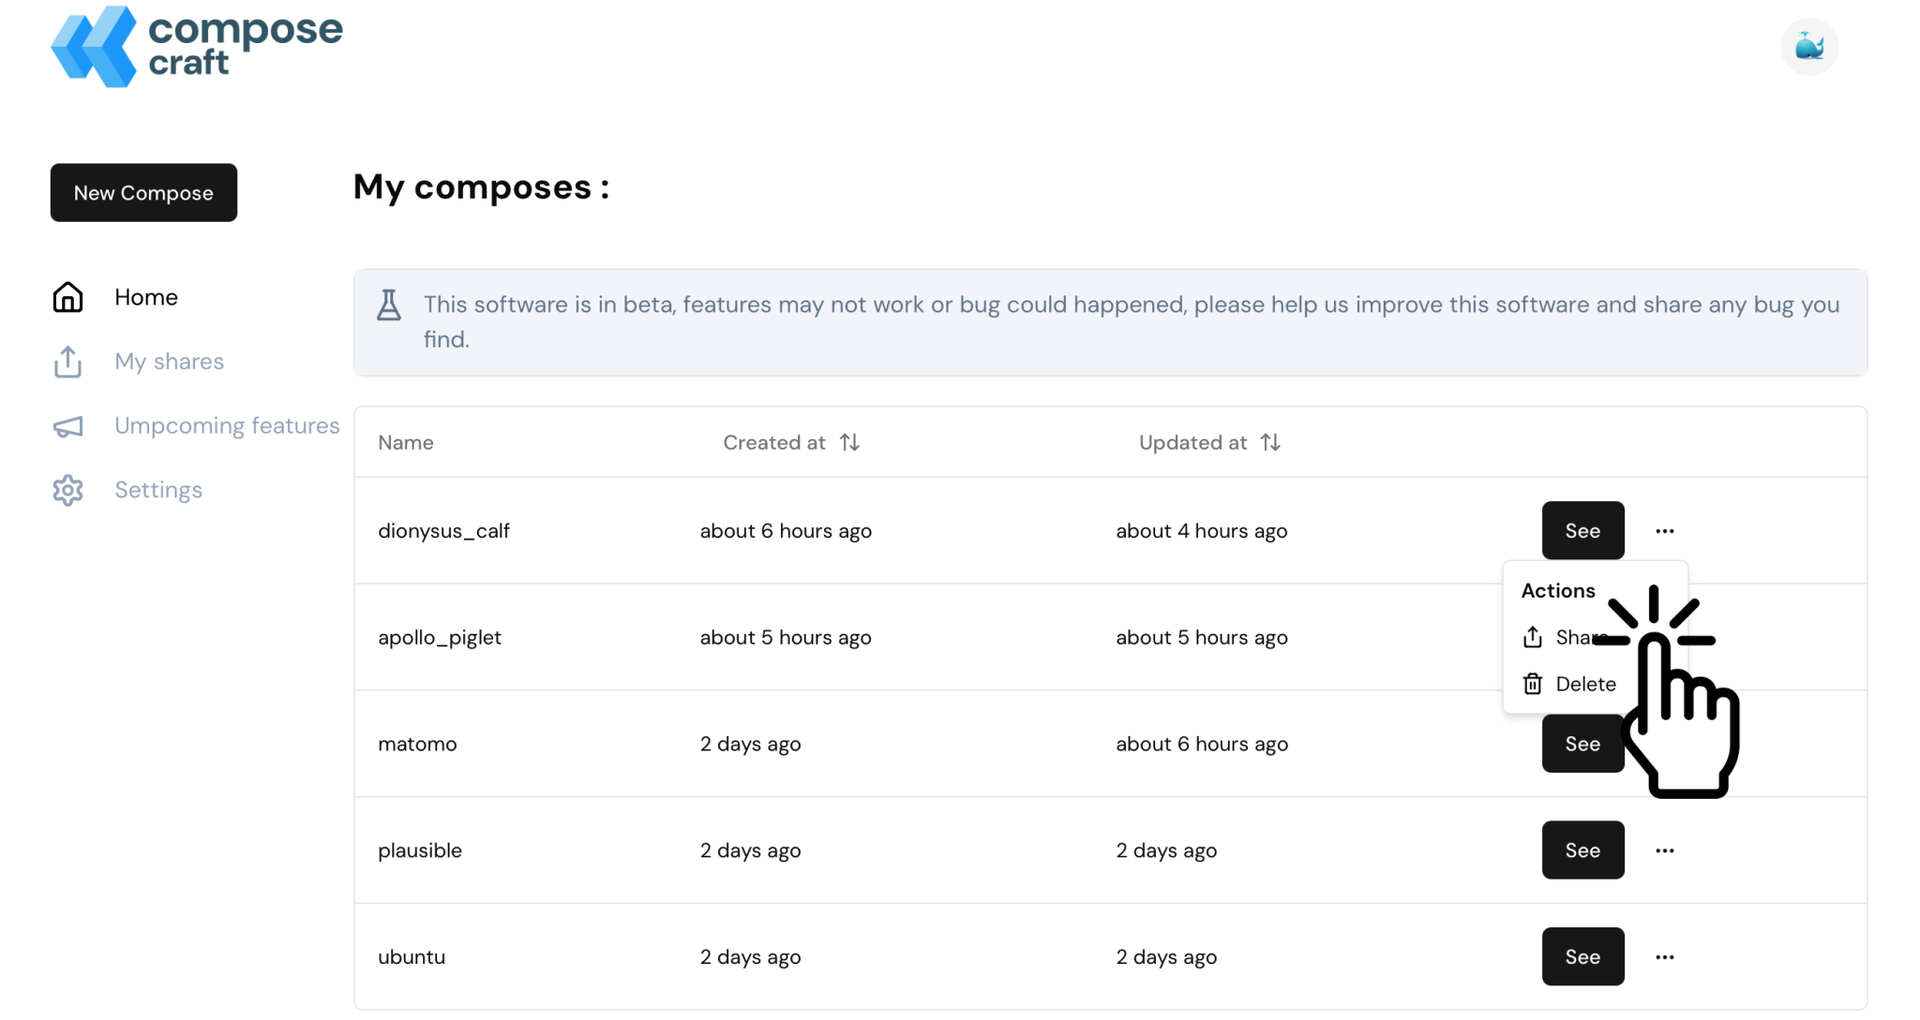The height and width of the screenshot is (1020, 1920).
Task: Open more options for dionysus_calf
Action: click(x=1664, y=531)
